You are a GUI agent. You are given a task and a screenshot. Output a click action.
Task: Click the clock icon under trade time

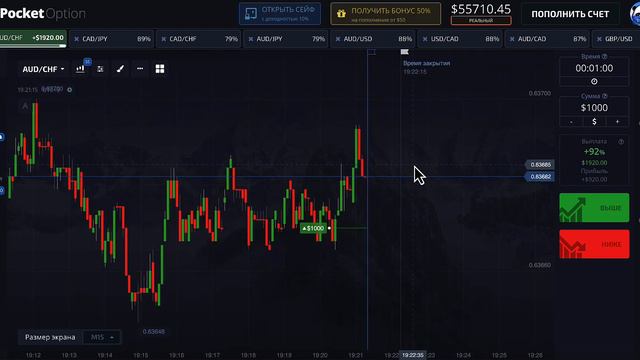[x=594, y=82]
